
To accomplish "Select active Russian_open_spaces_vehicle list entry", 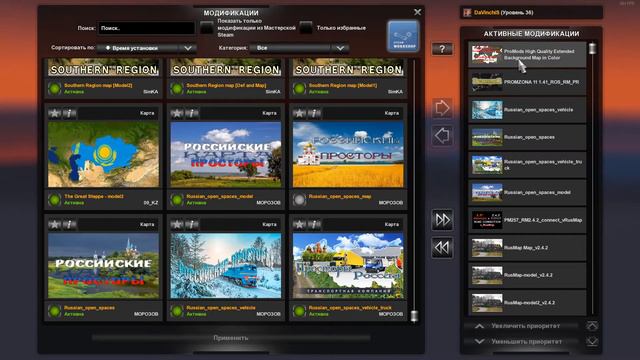I will (x=527, y=110).
